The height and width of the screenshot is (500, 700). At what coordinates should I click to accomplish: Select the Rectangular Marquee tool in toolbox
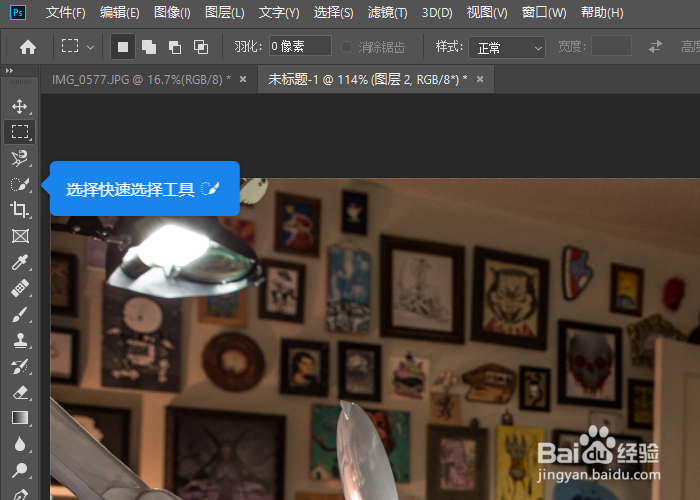pos(20,132)
